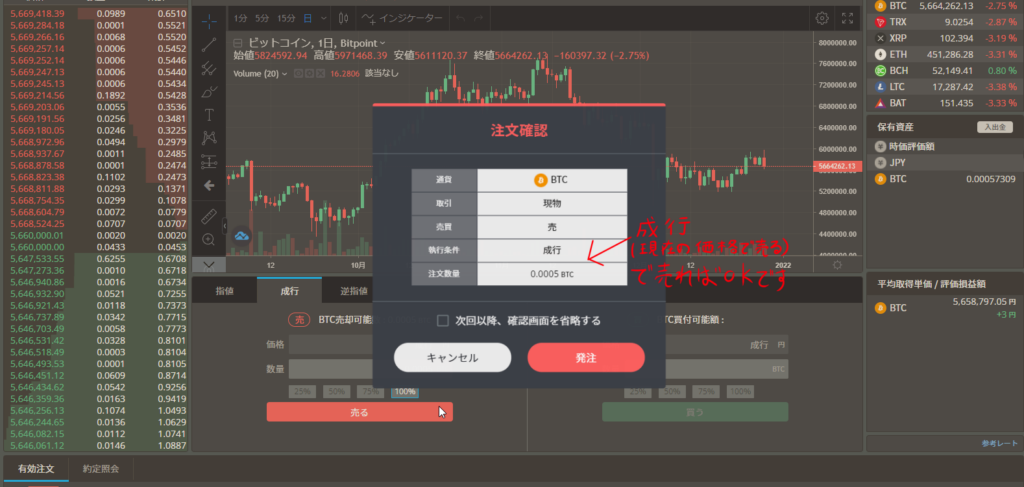The height and width of the screenshot is (487, 1024).
Task: Toggle the 売 sell side indicator
Action: click(299, 320)
